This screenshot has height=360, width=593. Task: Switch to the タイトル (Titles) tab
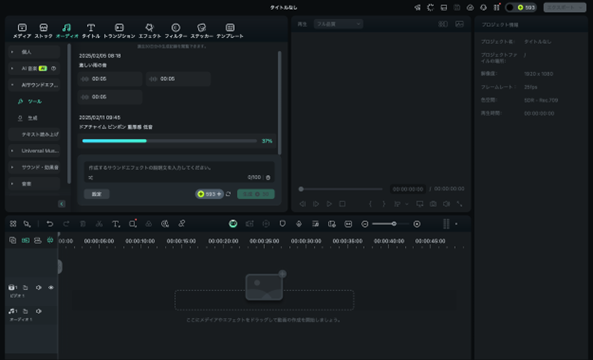pyautogui.click(x=91, y=31)
